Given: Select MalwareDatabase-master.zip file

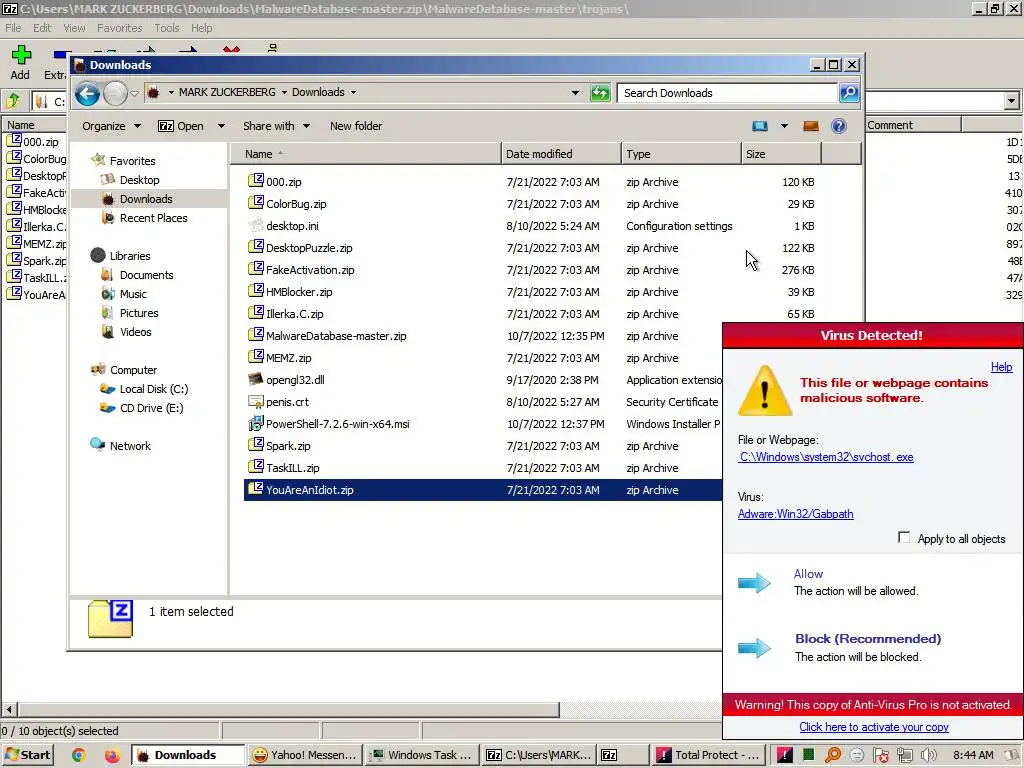Looking at the screenshot, I should tap(336, 336).
